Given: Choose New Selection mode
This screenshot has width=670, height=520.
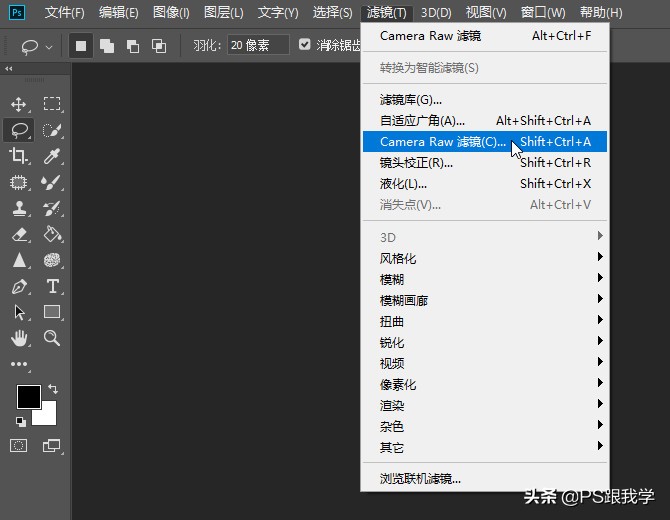Looking at the screenshot, I should [81, 46].
